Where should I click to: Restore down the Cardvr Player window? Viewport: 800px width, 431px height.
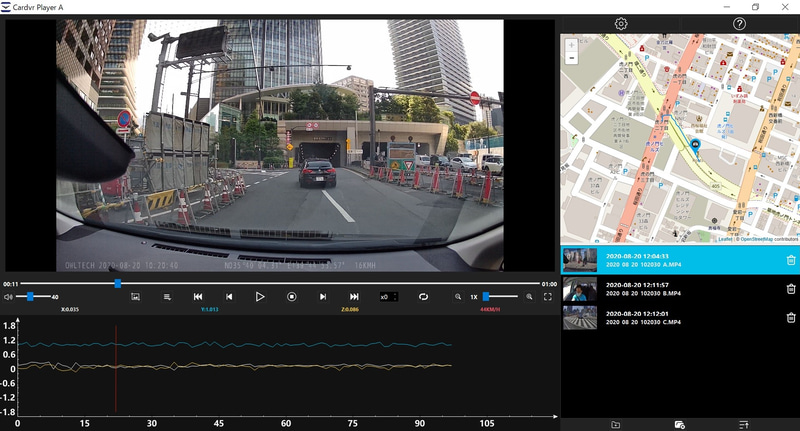click(x=755, y=7)
